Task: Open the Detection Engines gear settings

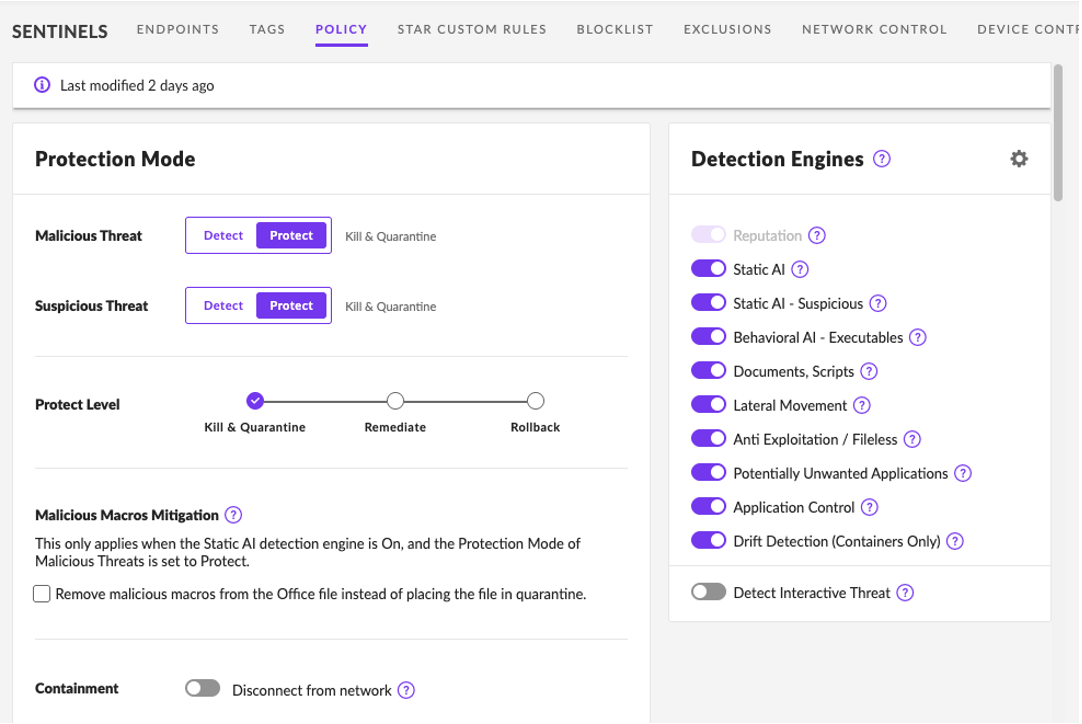Action: coord(1018,159)
